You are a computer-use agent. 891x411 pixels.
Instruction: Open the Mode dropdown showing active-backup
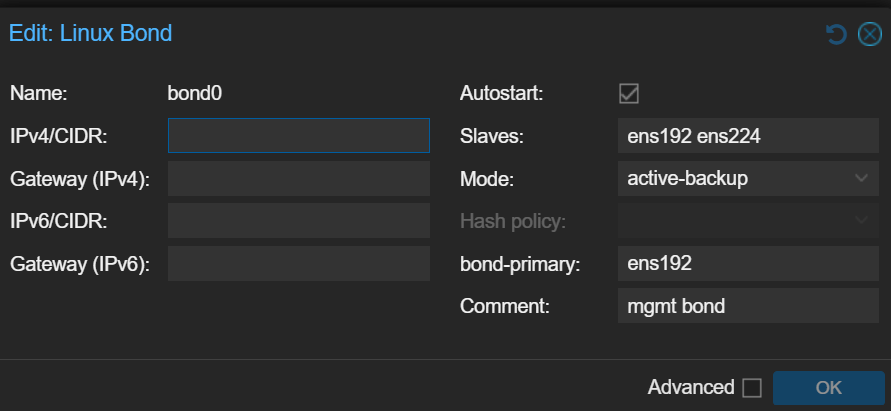point(748,178)
